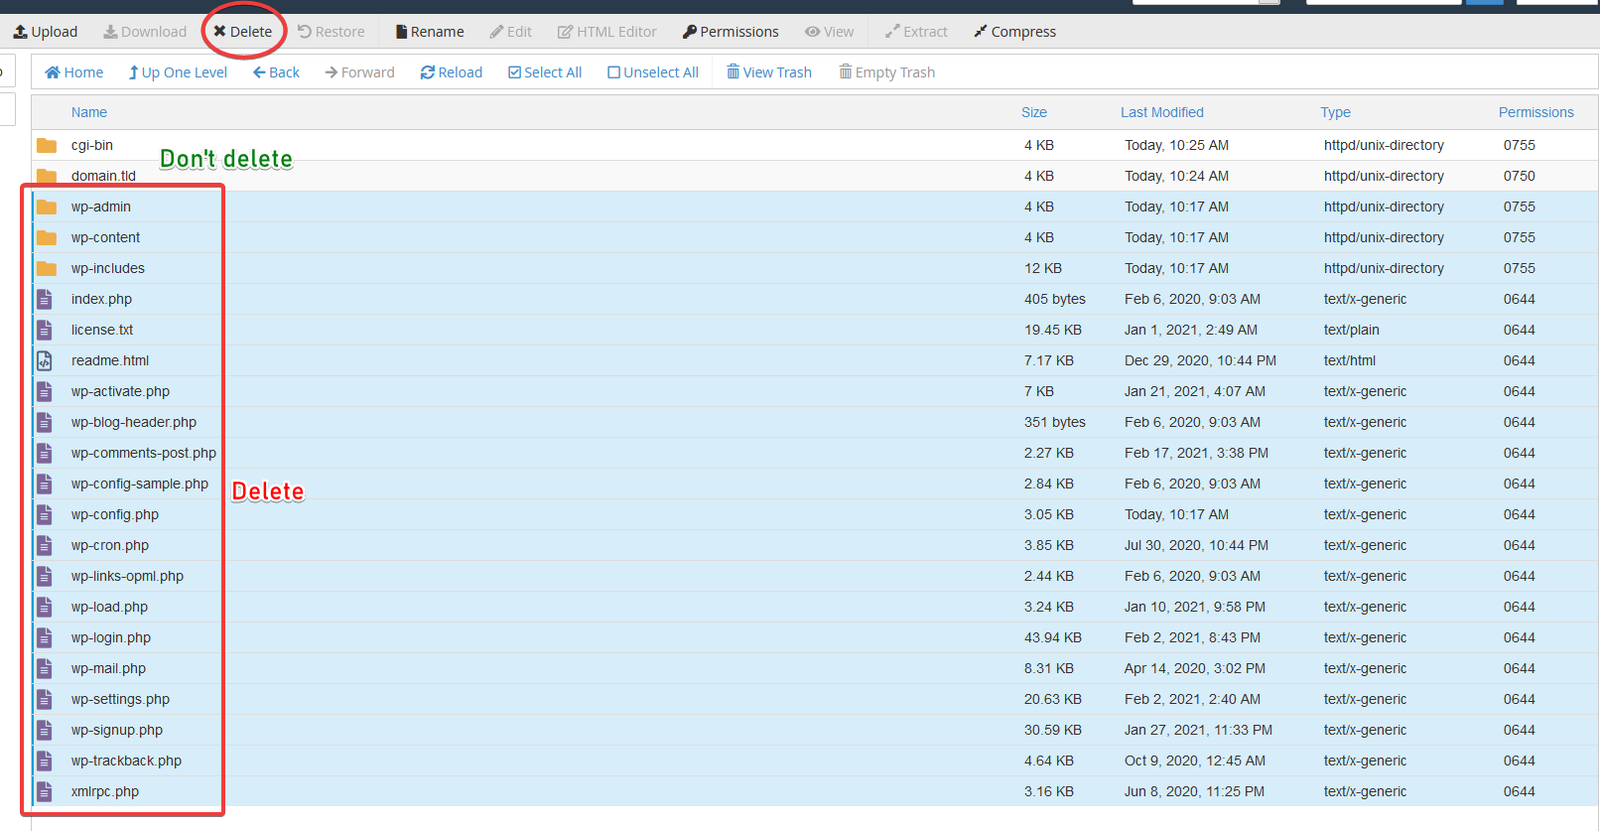Click the Upload toolbar button

[x=45, y=32]
